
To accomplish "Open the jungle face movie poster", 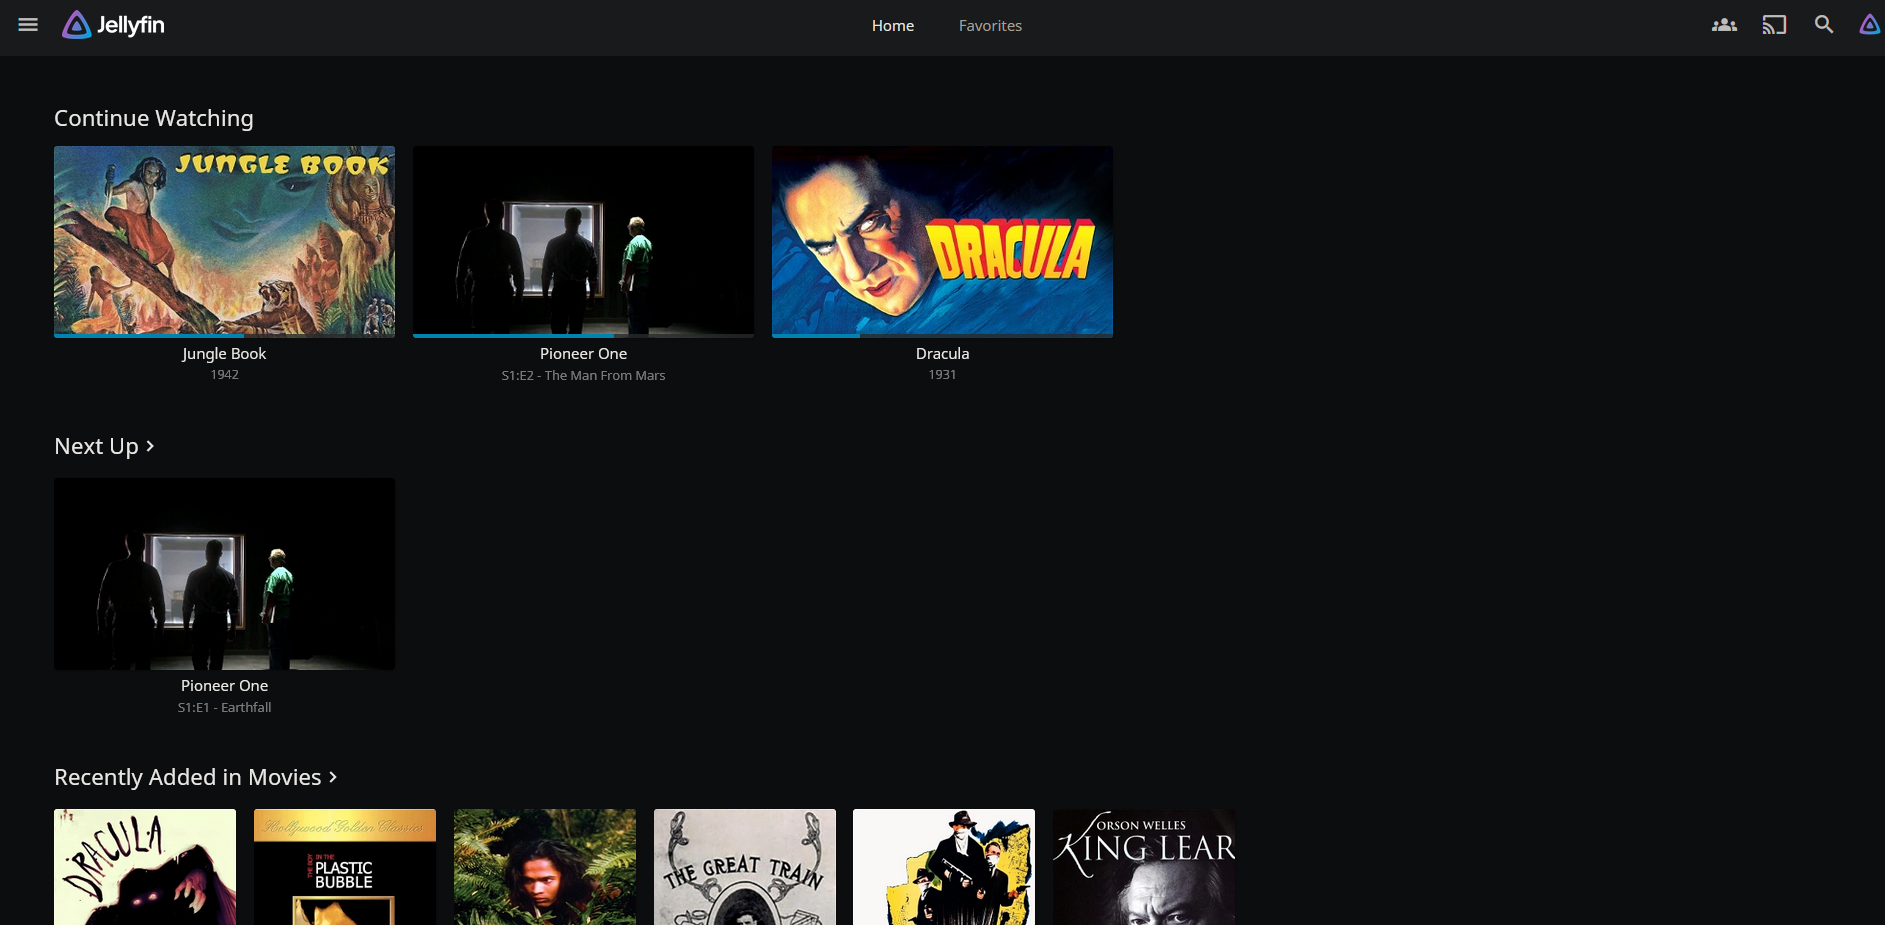I will (x=545, y=867).
